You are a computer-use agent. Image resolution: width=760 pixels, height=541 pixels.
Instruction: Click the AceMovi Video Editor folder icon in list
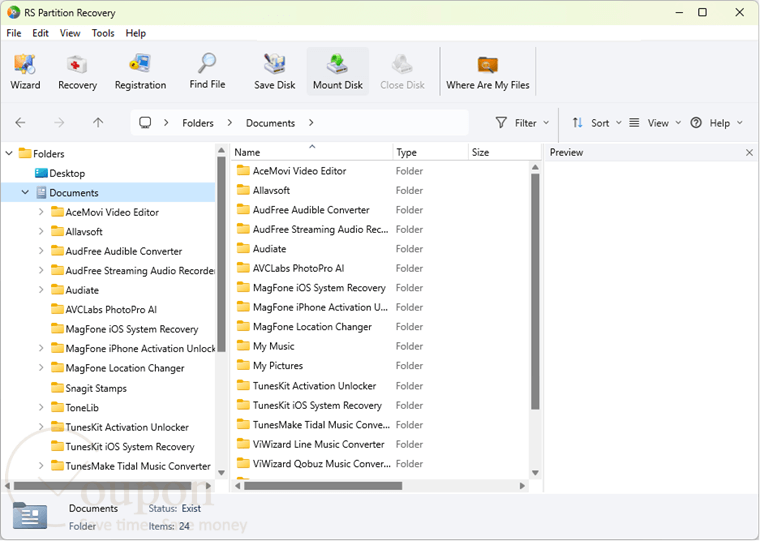click(x=243, y=171)
